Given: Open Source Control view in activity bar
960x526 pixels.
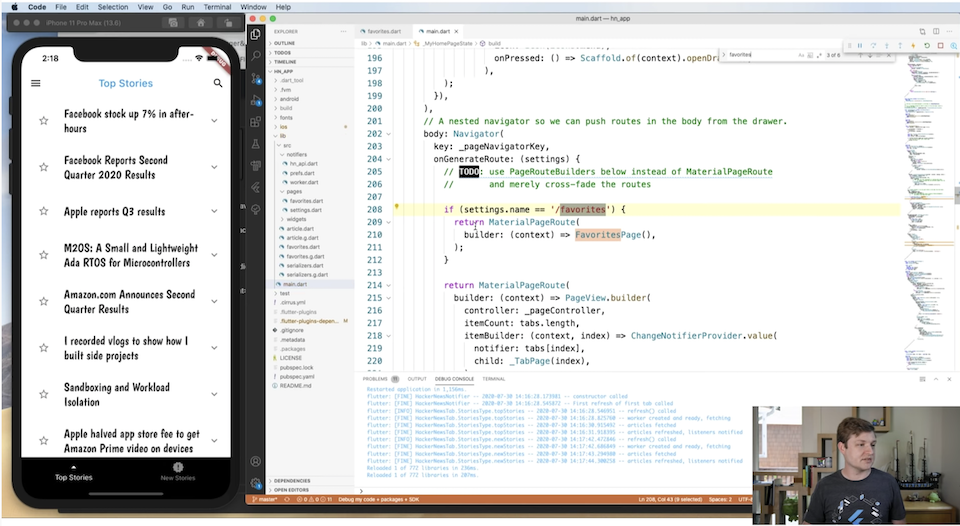Looking at the screenshot, I should coord(255,78).
